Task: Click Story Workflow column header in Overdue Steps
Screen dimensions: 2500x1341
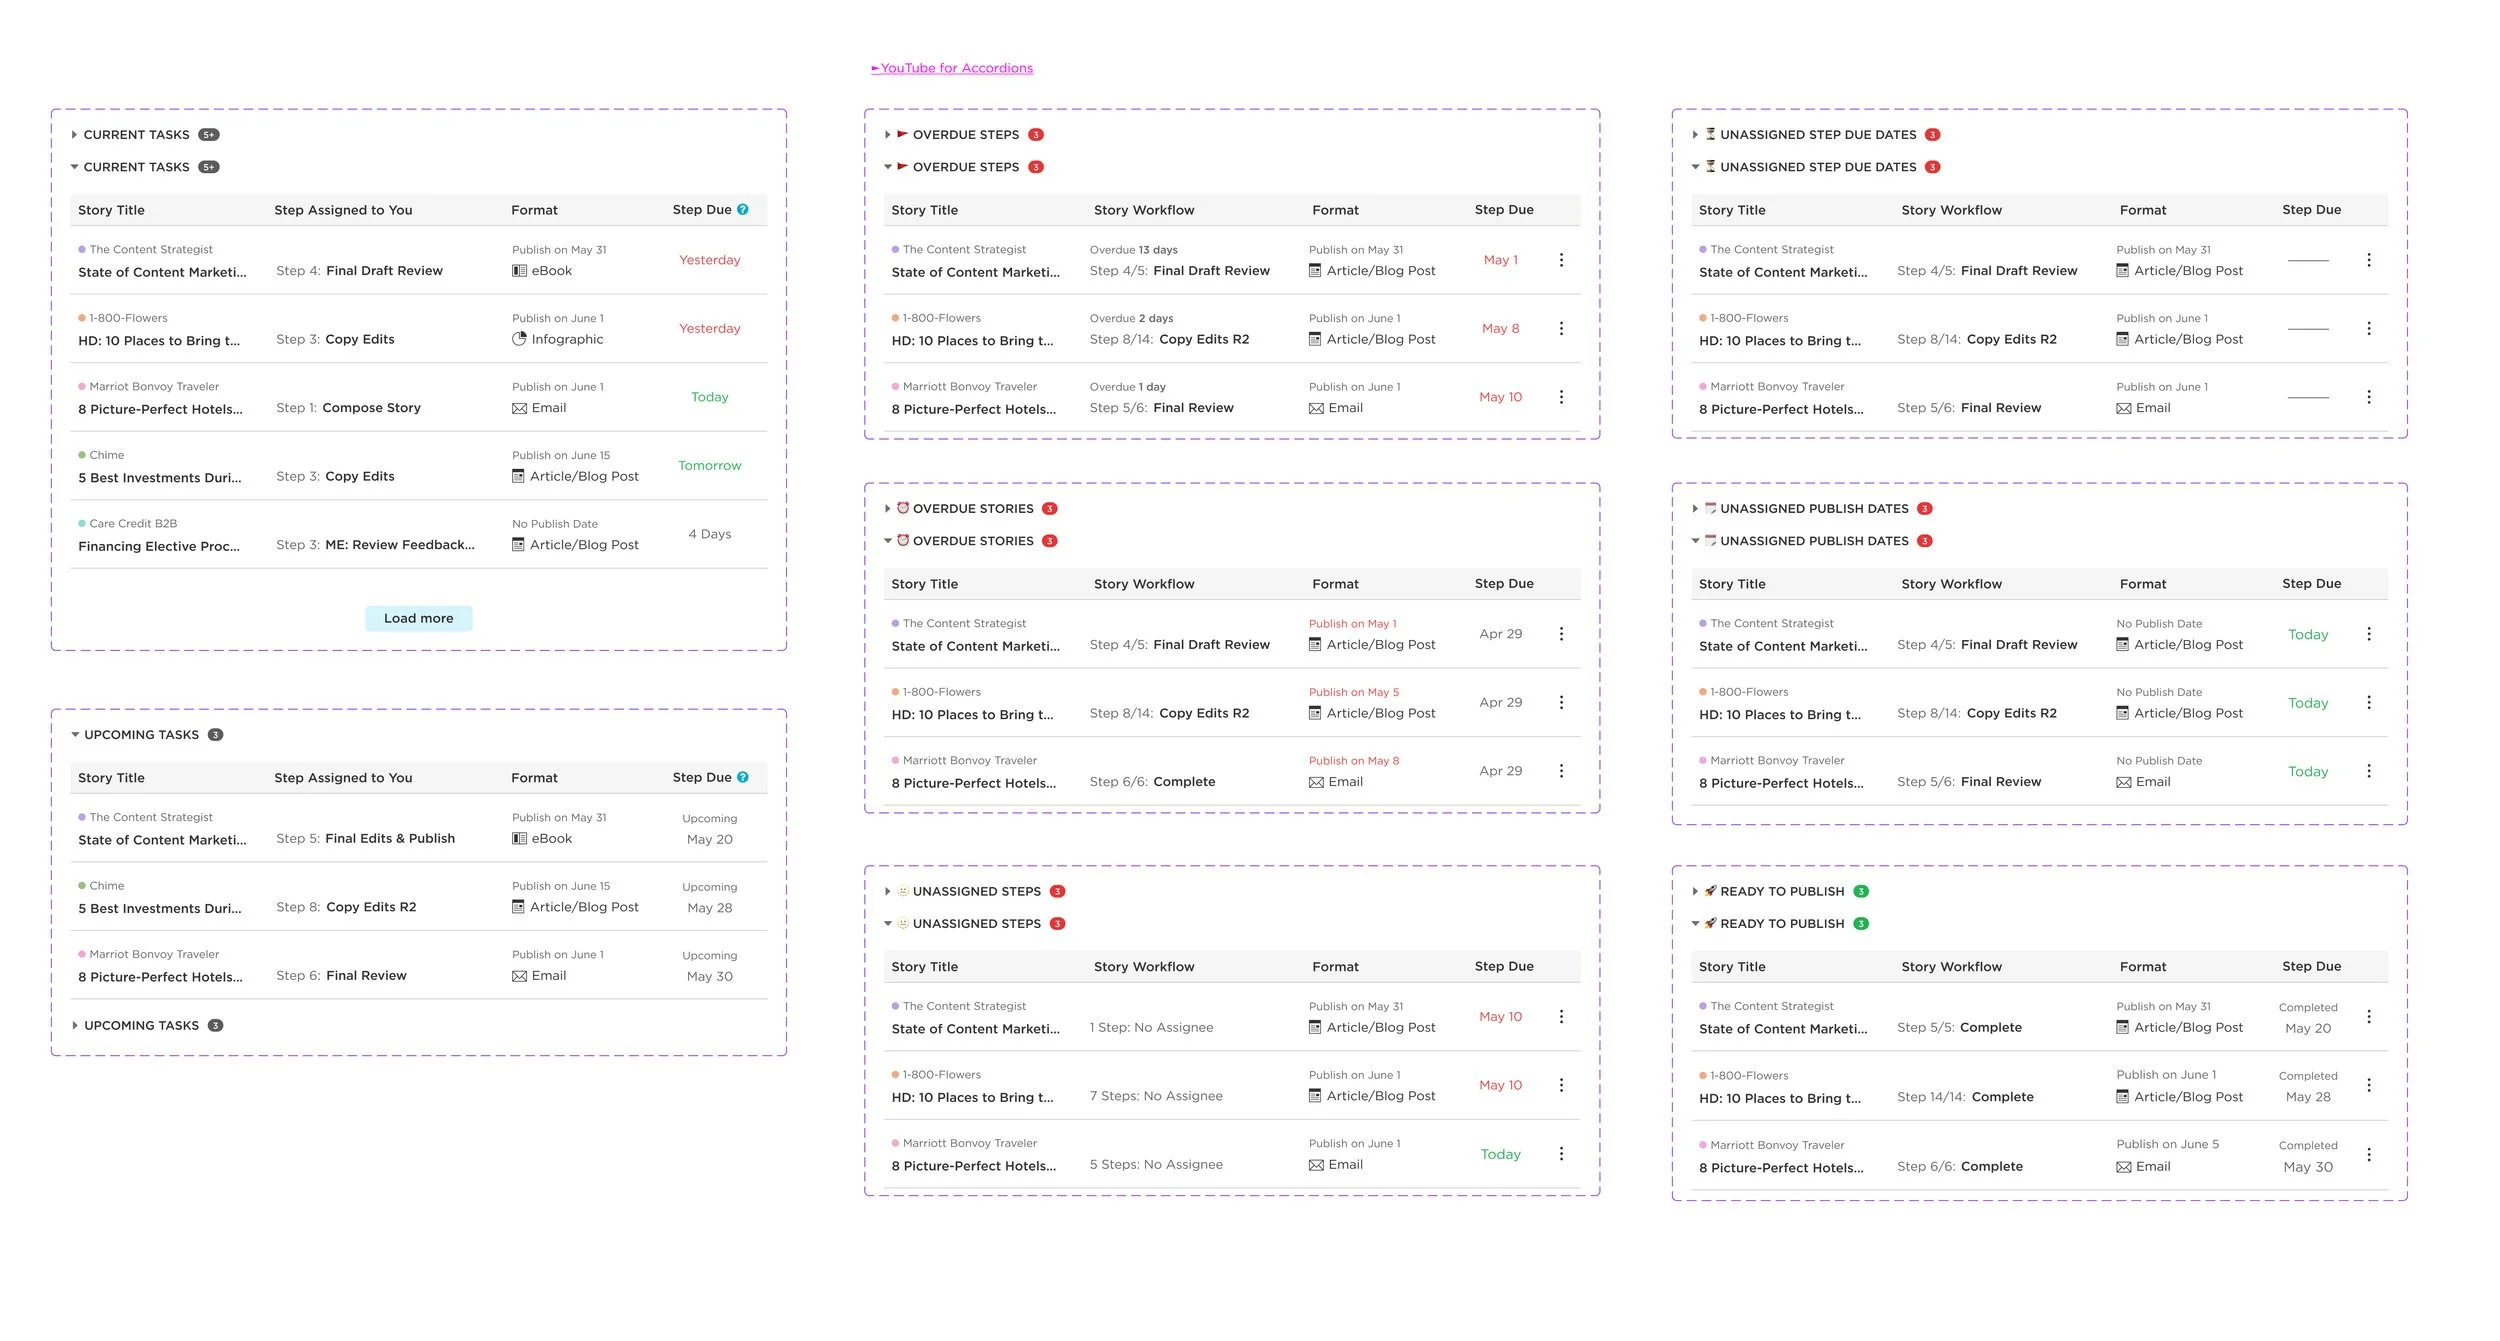Action: (x=1144, y=210)
